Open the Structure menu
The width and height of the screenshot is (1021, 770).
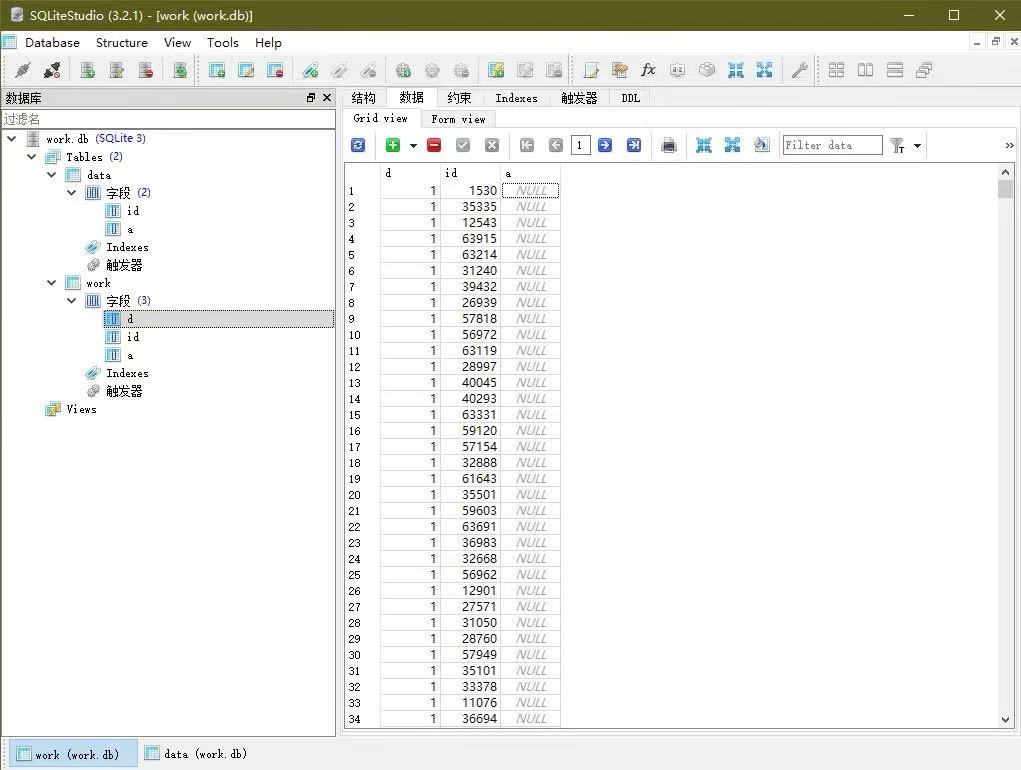pos(122,43)
